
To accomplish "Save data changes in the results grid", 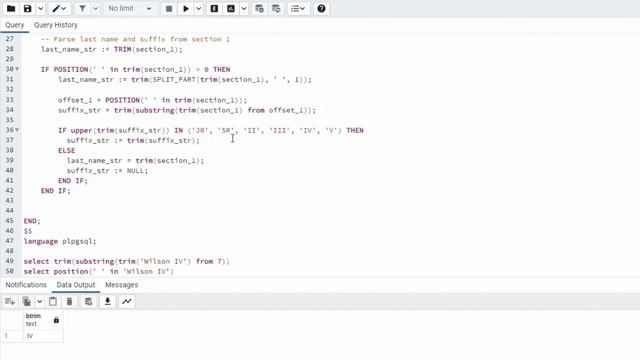I will tap(88, 302).
